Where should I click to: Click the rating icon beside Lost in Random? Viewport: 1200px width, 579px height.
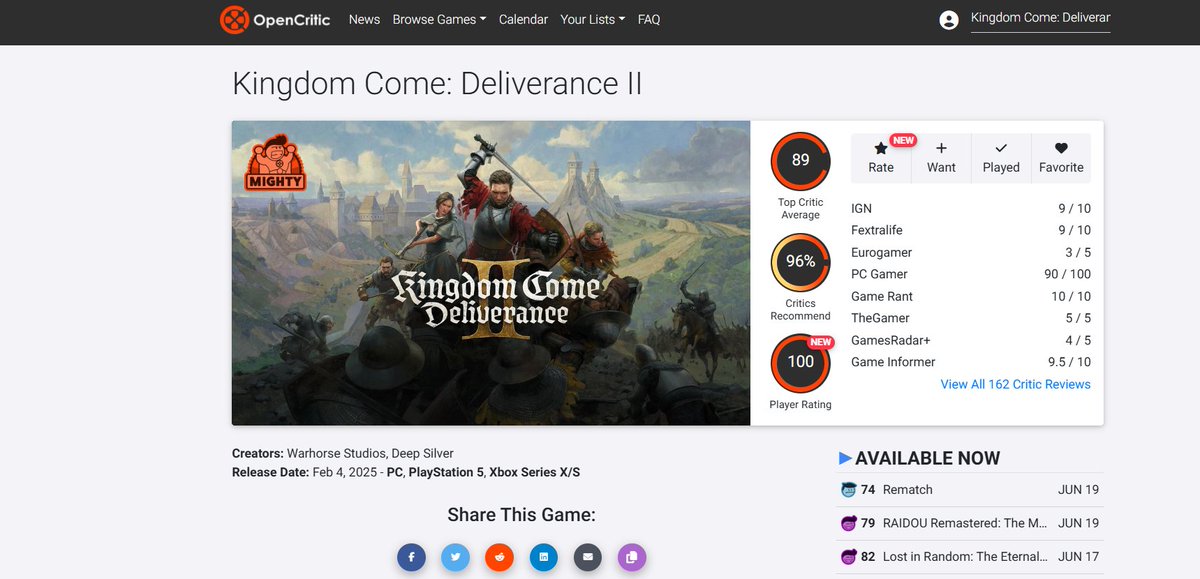click(x=849, y=557)
